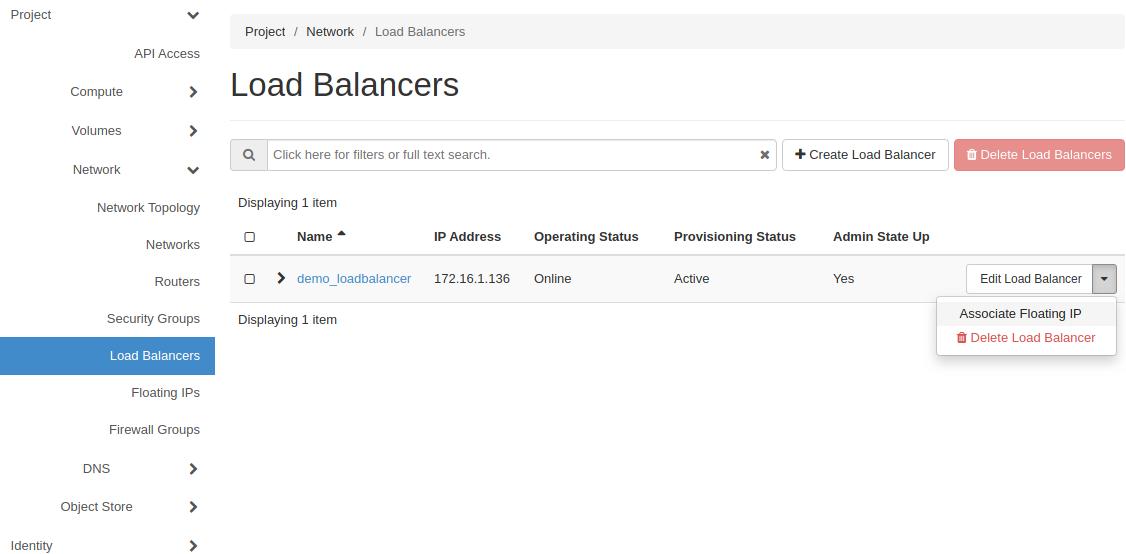The width and height of the screenshot is (1126, 554).
Task: Expand demo_loadbalancer row details
Action: [281, 278]
